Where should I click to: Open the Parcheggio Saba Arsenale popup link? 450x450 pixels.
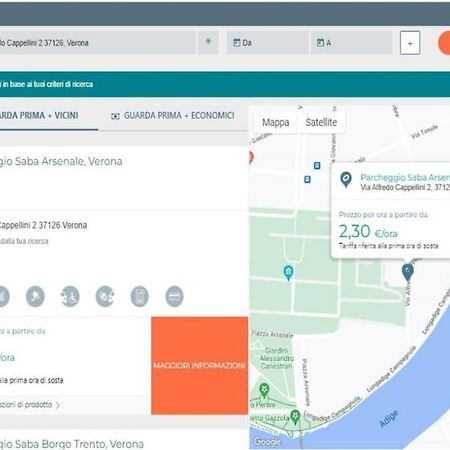[405, 177]
